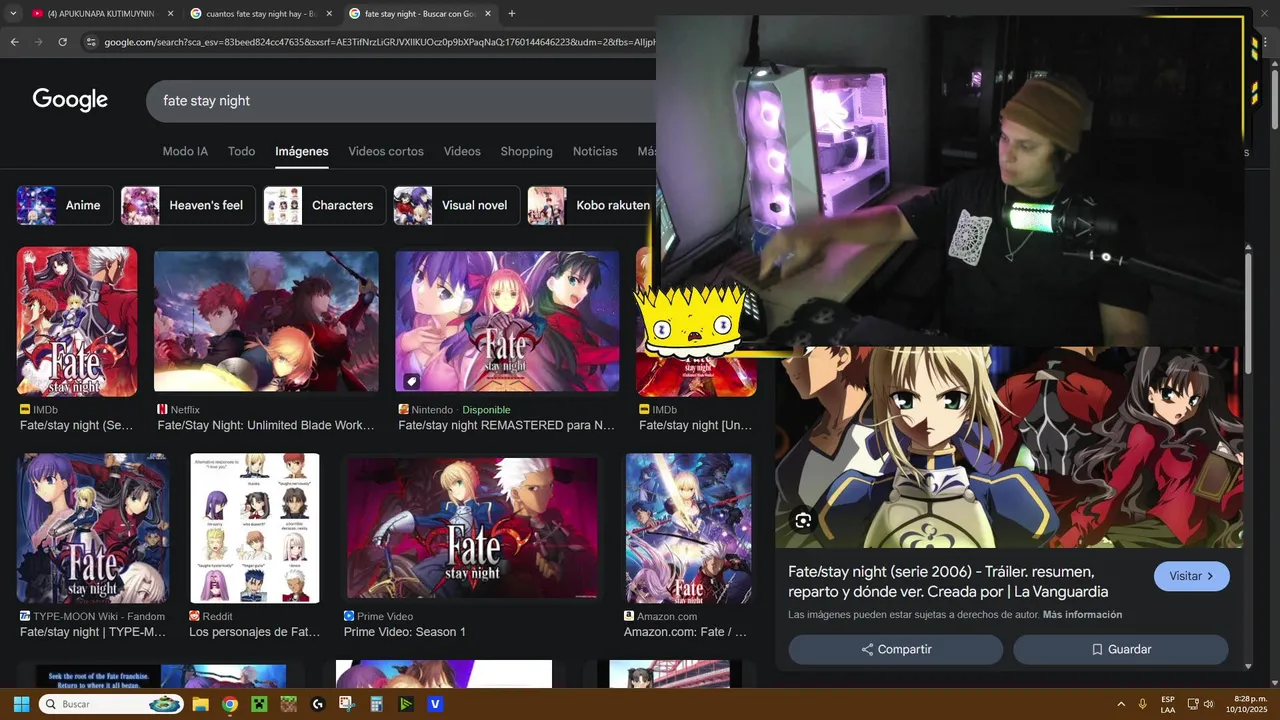This screenshot has height=720, width=1280.
Task: Open a new browser tab
Action: 512,14
